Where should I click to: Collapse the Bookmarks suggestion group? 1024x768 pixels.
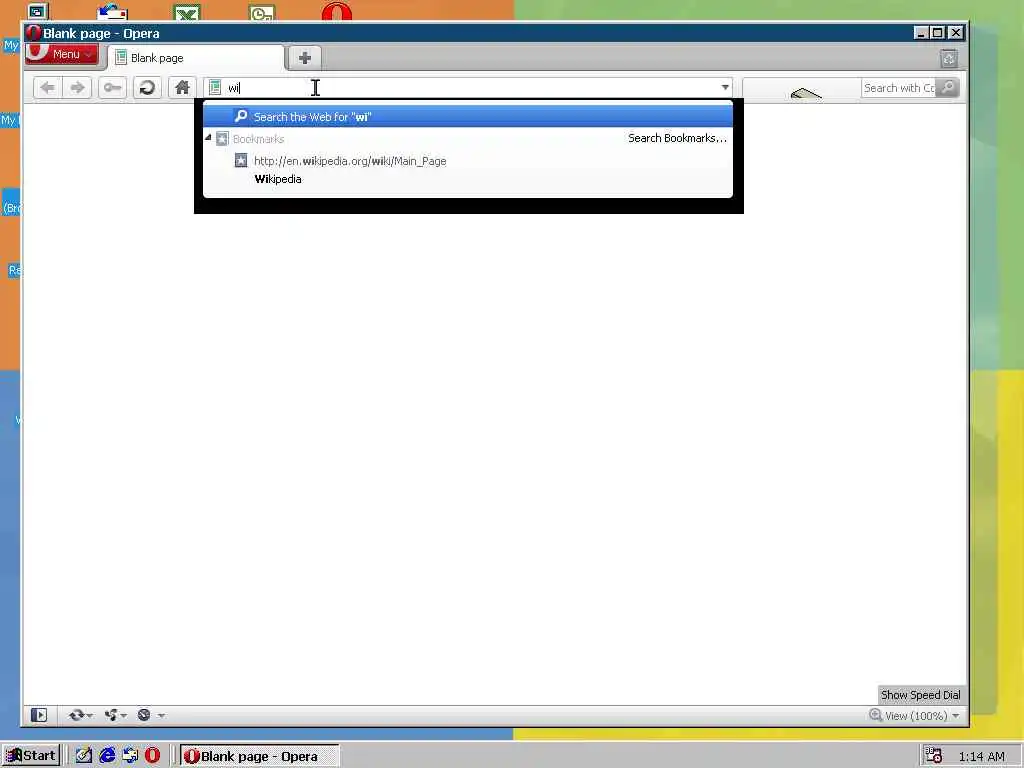(208, 138)
